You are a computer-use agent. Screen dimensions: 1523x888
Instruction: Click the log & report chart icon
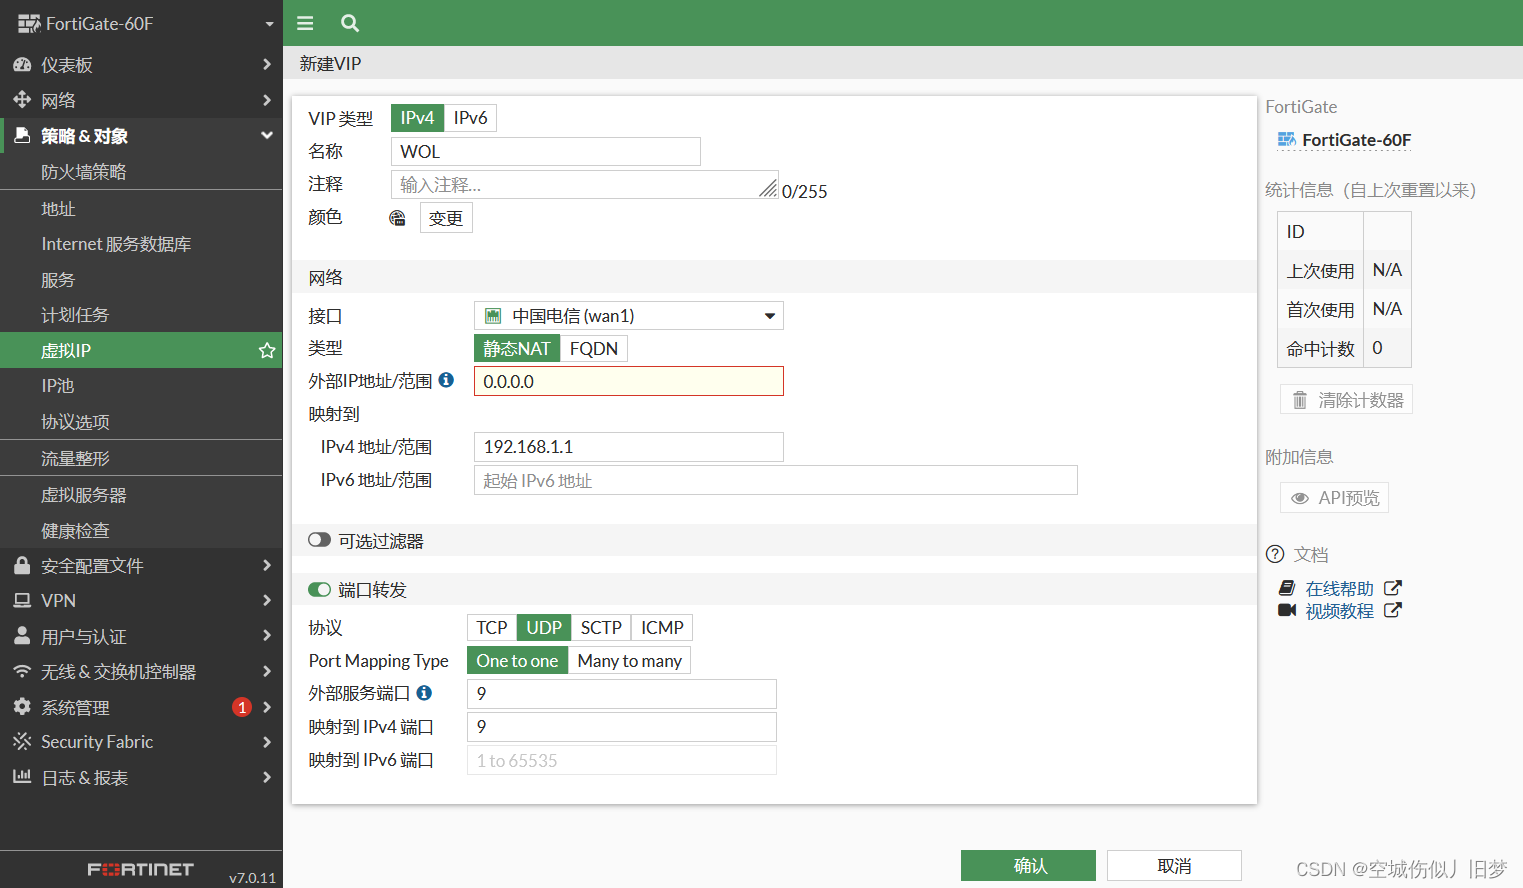22,776
